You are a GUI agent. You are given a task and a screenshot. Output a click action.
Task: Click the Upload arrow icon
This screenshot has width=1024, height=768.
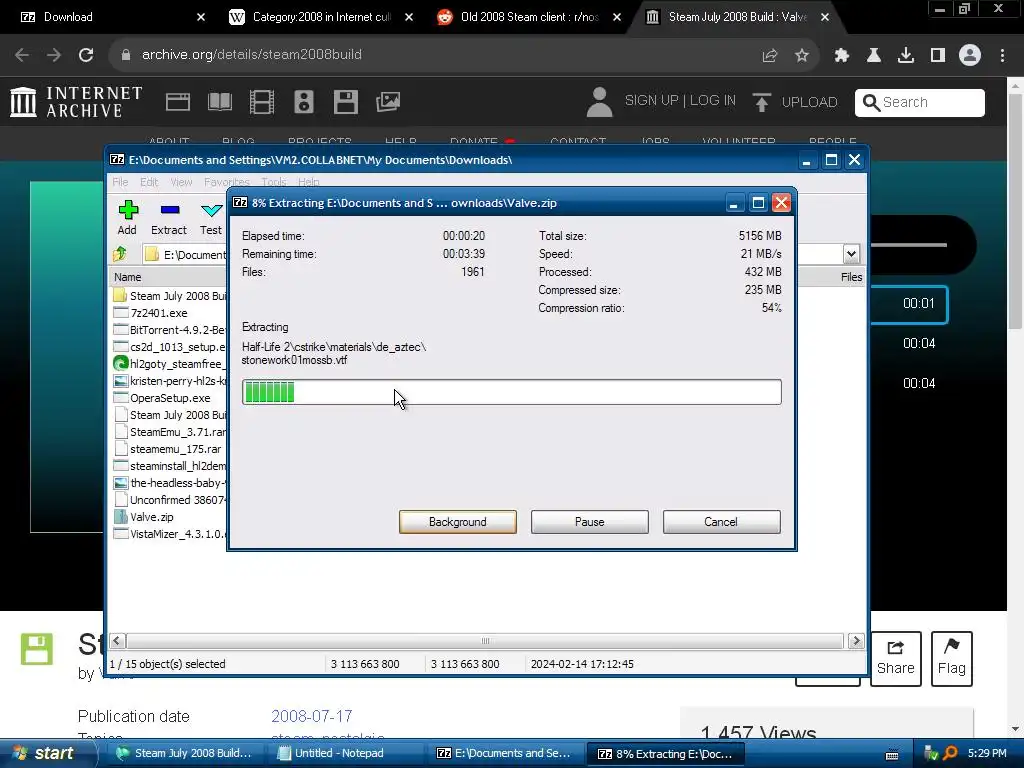pos(761,102)
